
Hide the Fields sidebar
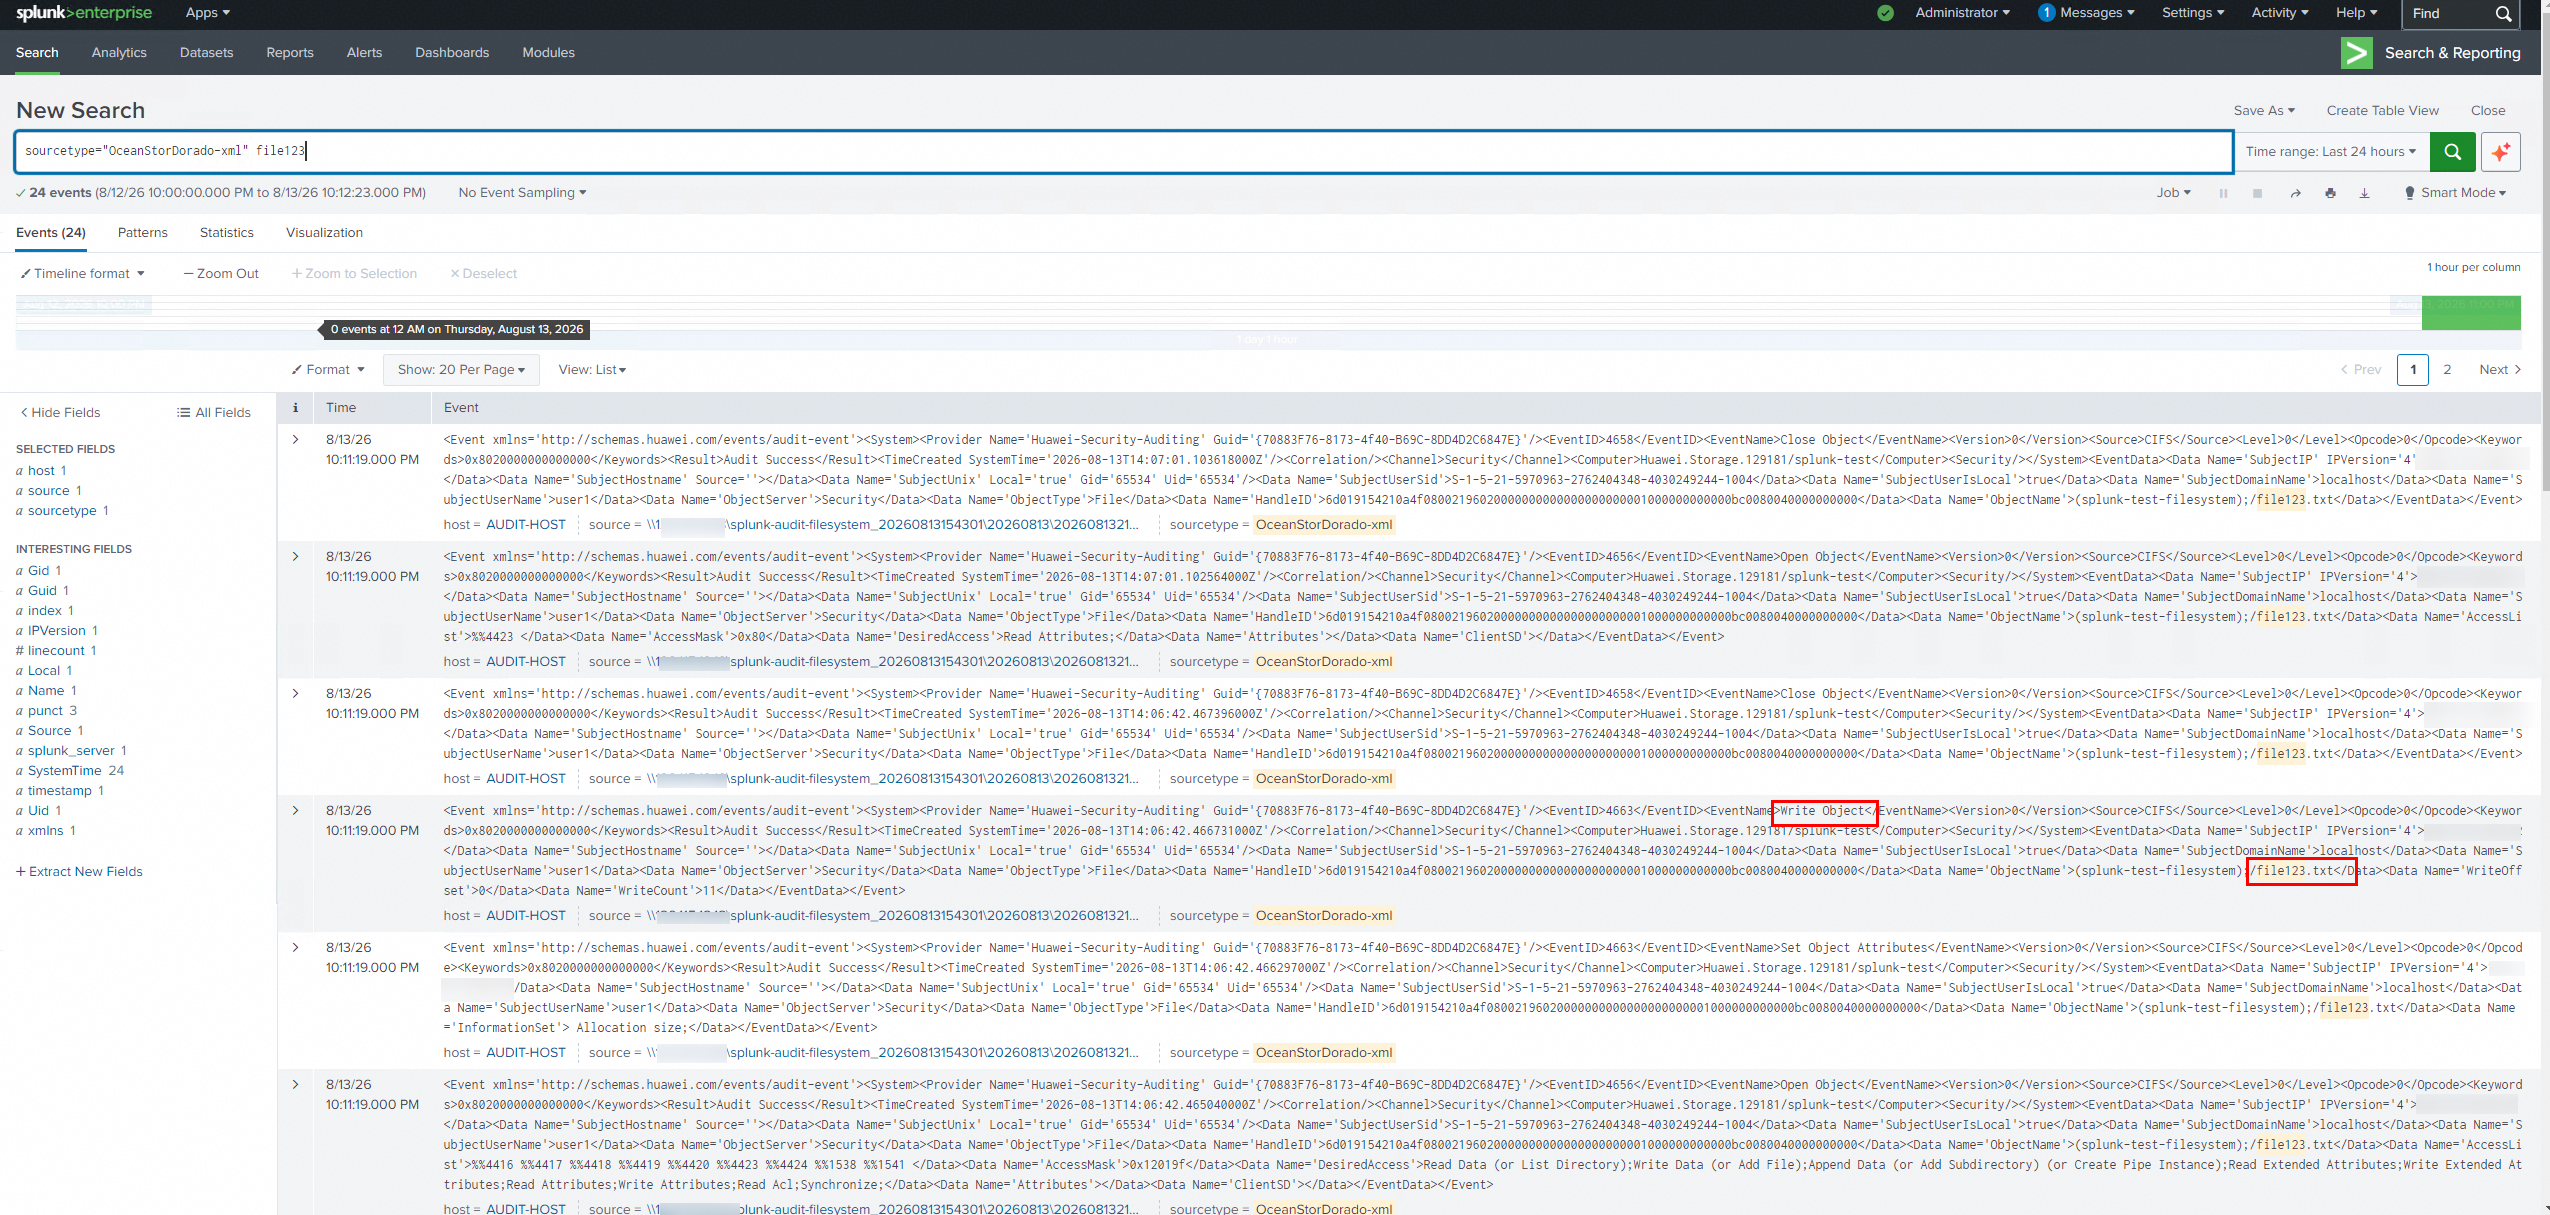click(x=60, y=412)
